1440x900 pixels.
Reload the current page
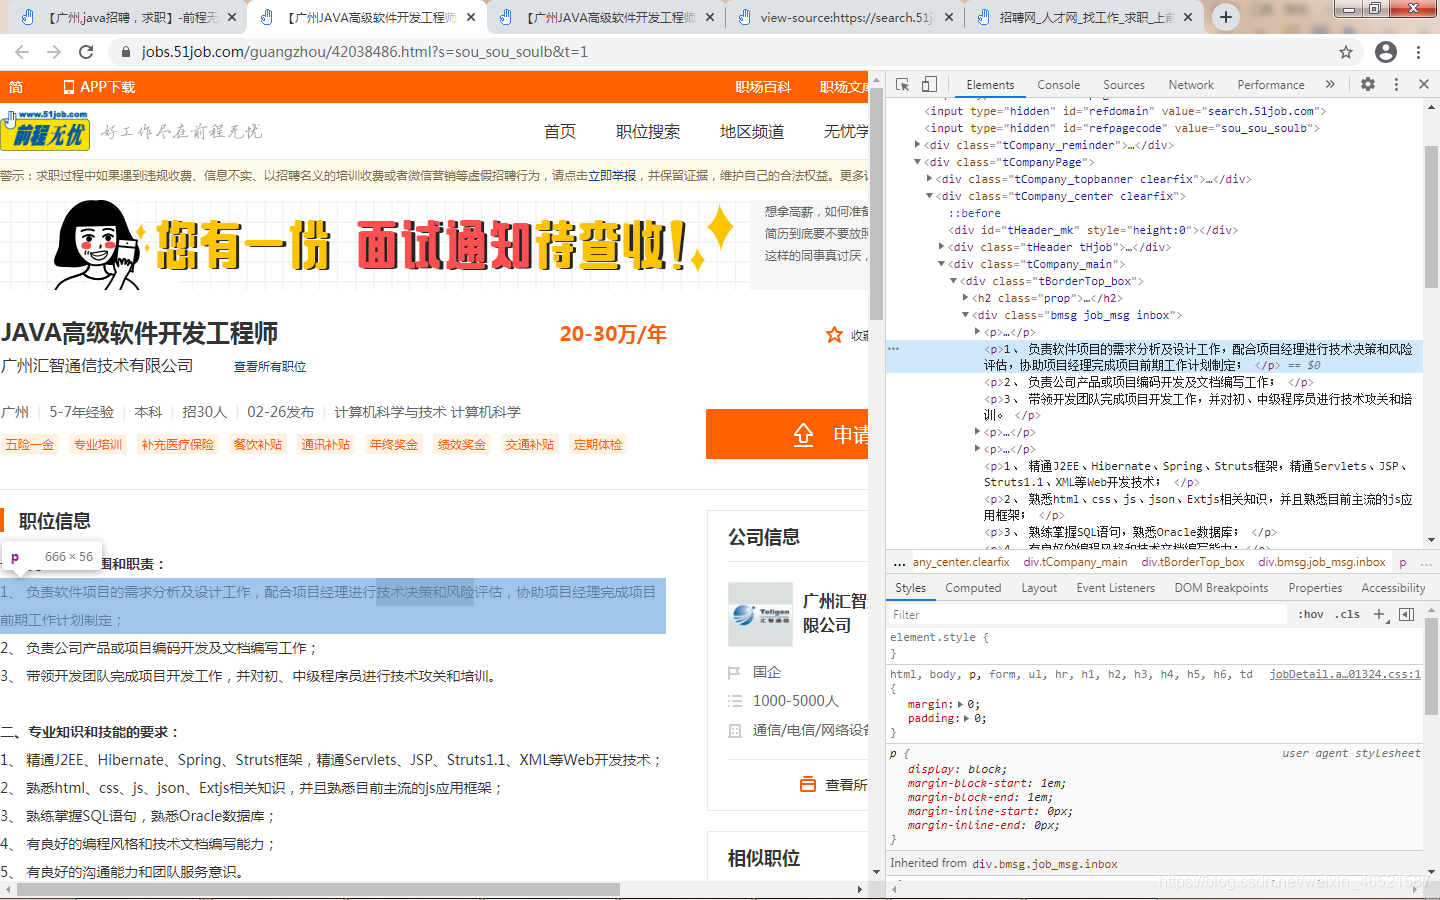pyautogui.click(x=86, y=52)
